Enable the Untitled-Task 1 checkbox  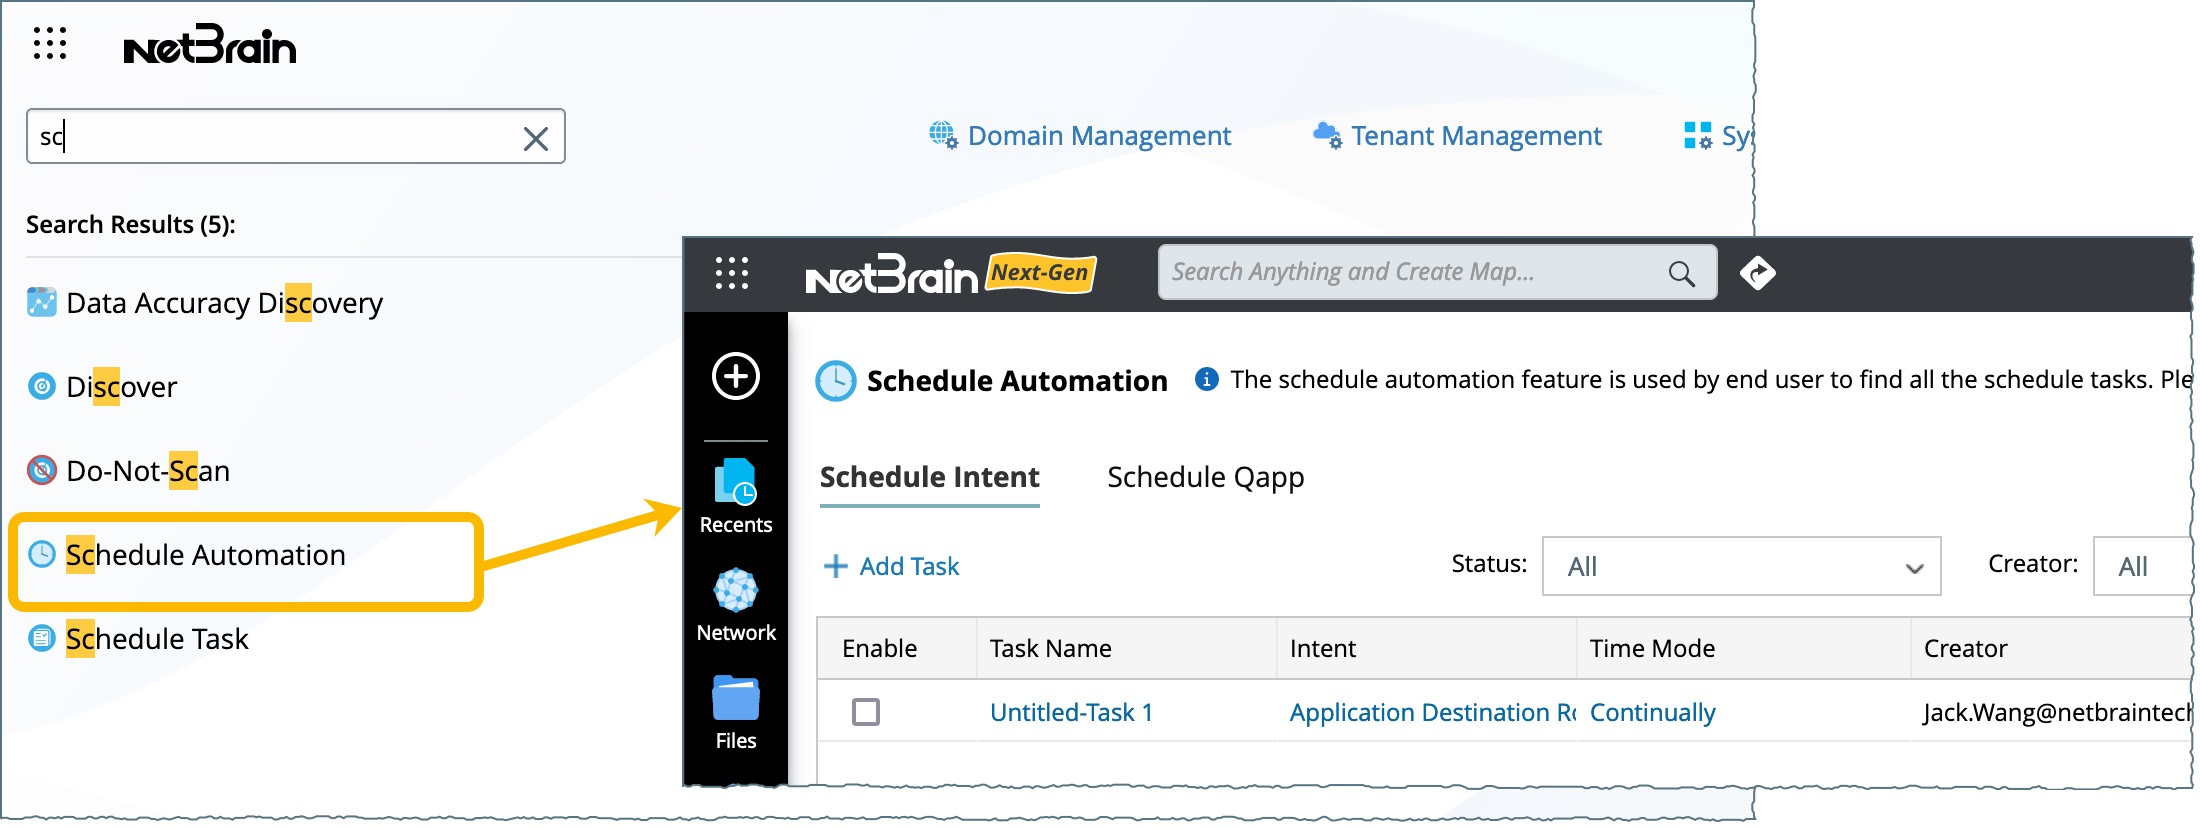point(866,712)
